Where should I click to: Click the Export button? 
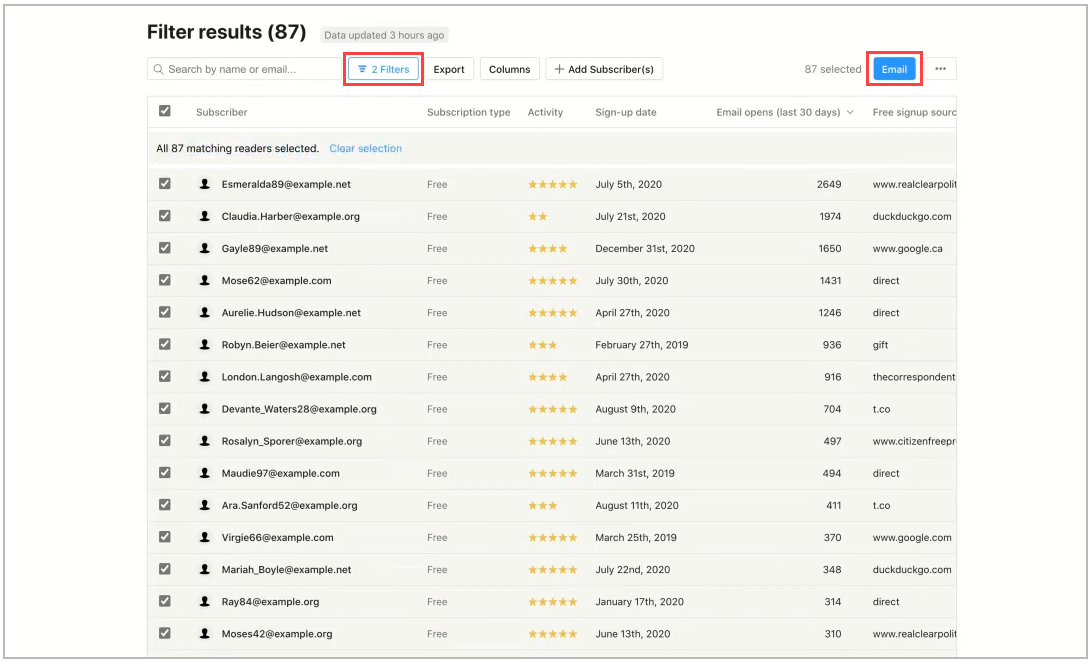[449, 69]
